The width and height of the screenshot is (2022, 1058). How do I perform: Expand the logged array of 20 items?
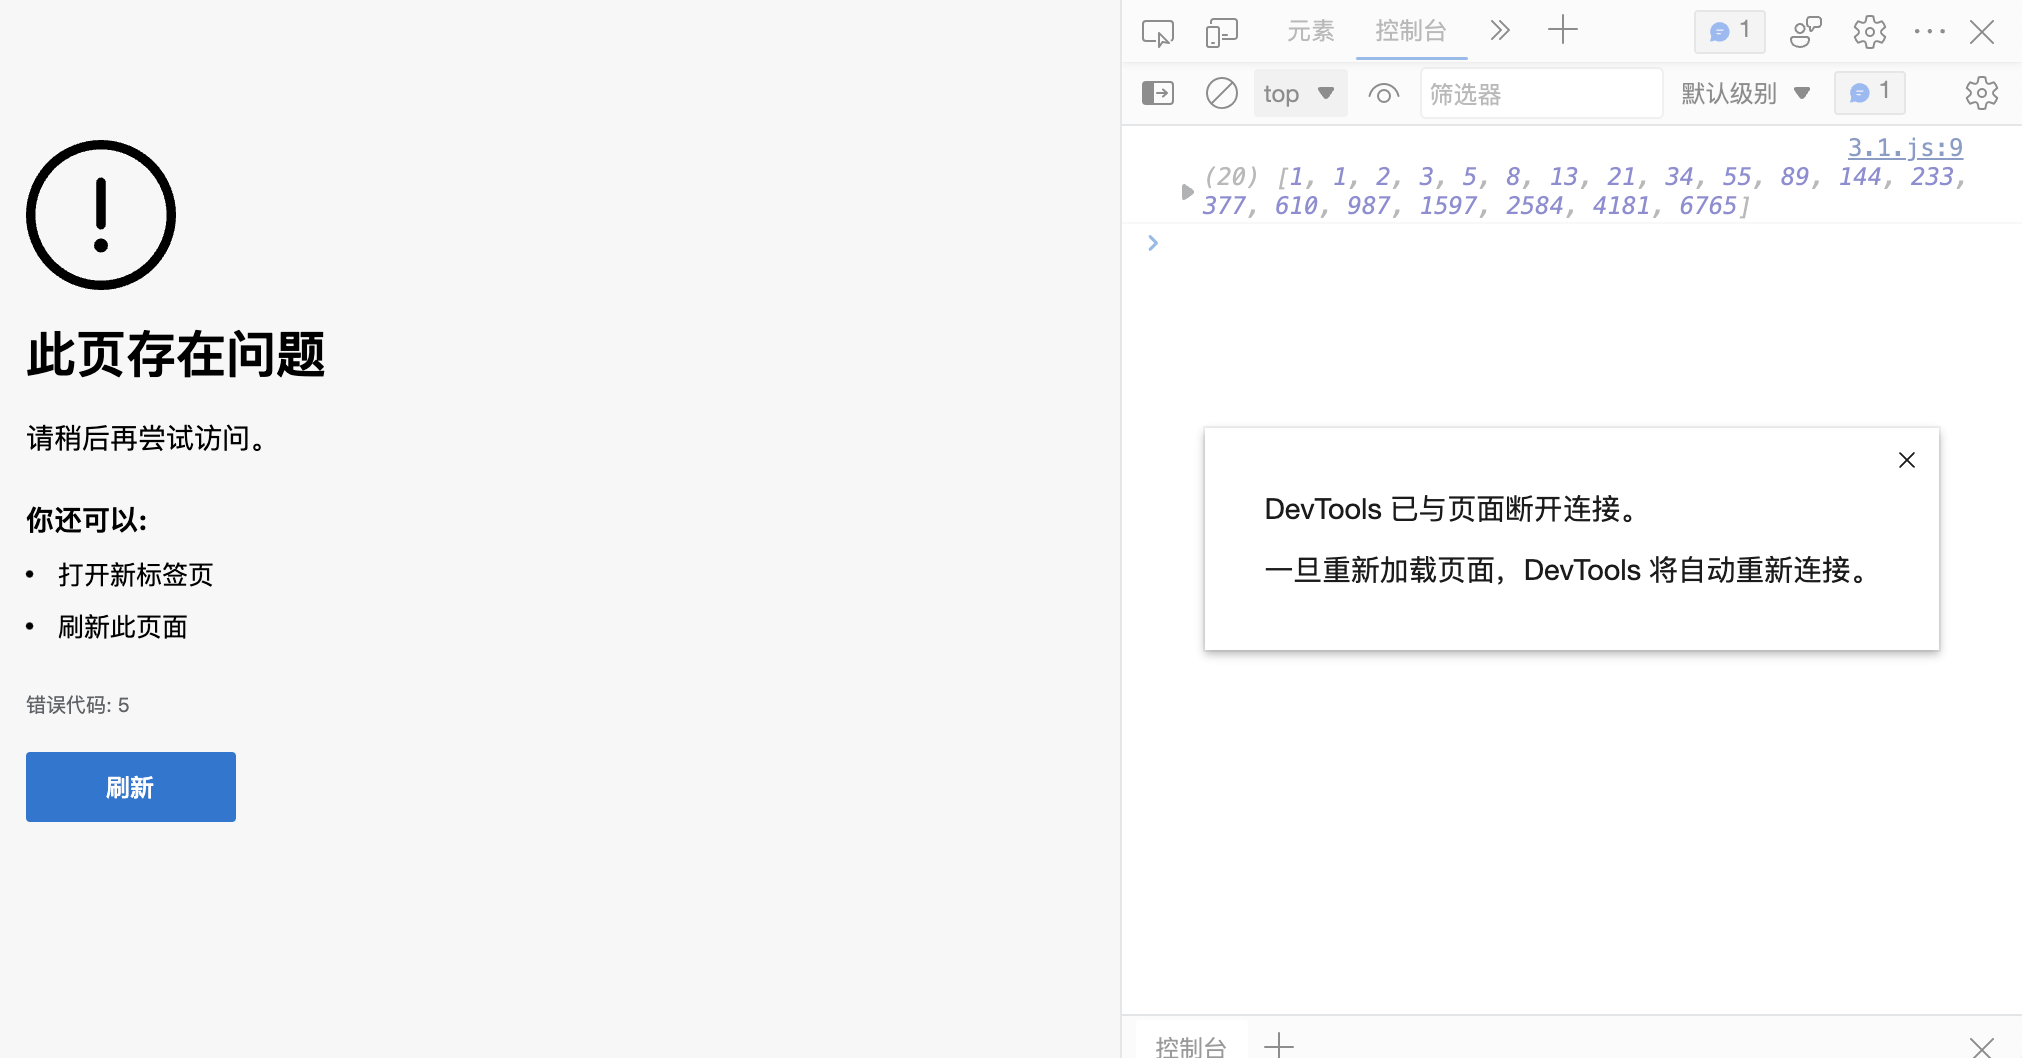coord(1187,192)
